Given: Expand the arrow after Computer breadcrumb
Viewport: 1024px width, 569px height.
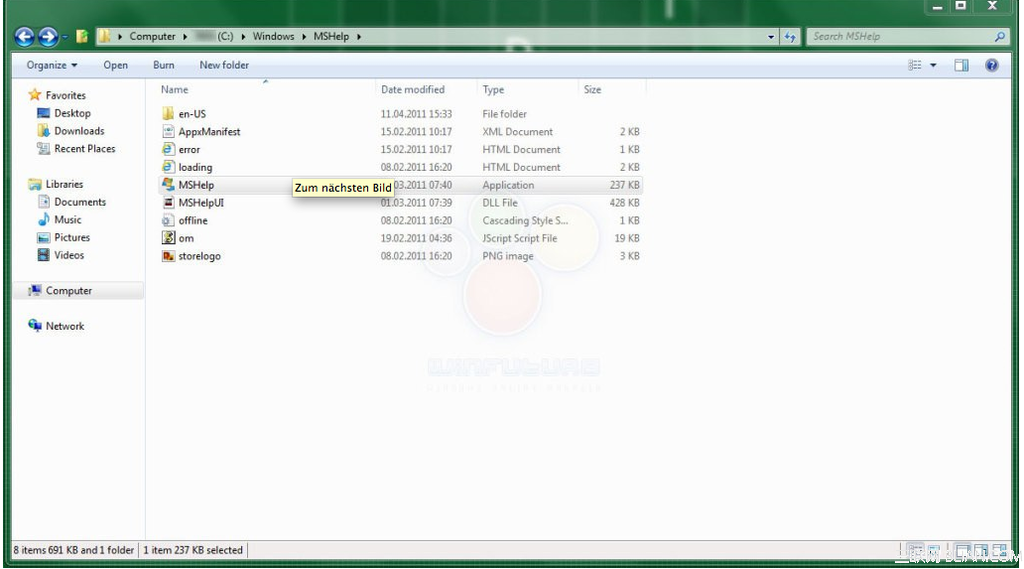Looking at the screenshot, I should click(185, 37).
